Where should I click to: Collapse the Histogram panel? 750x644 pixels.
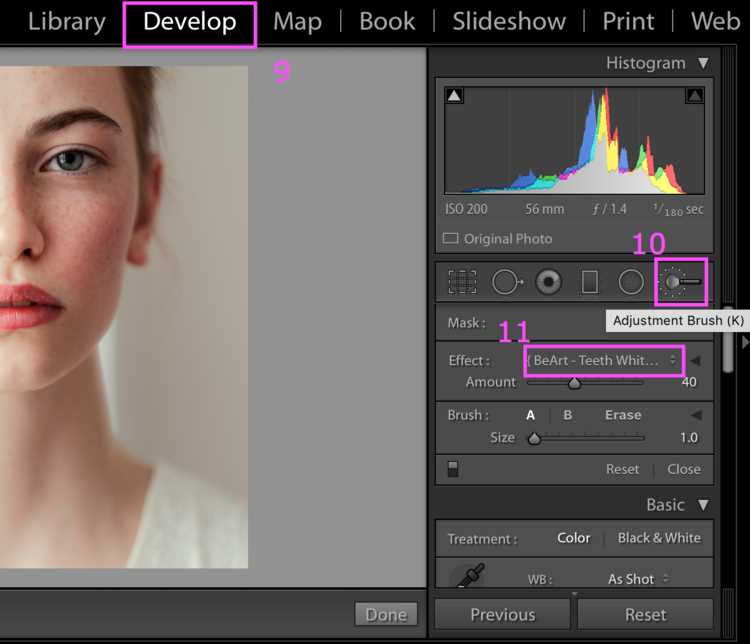click(x=703, y=63)
